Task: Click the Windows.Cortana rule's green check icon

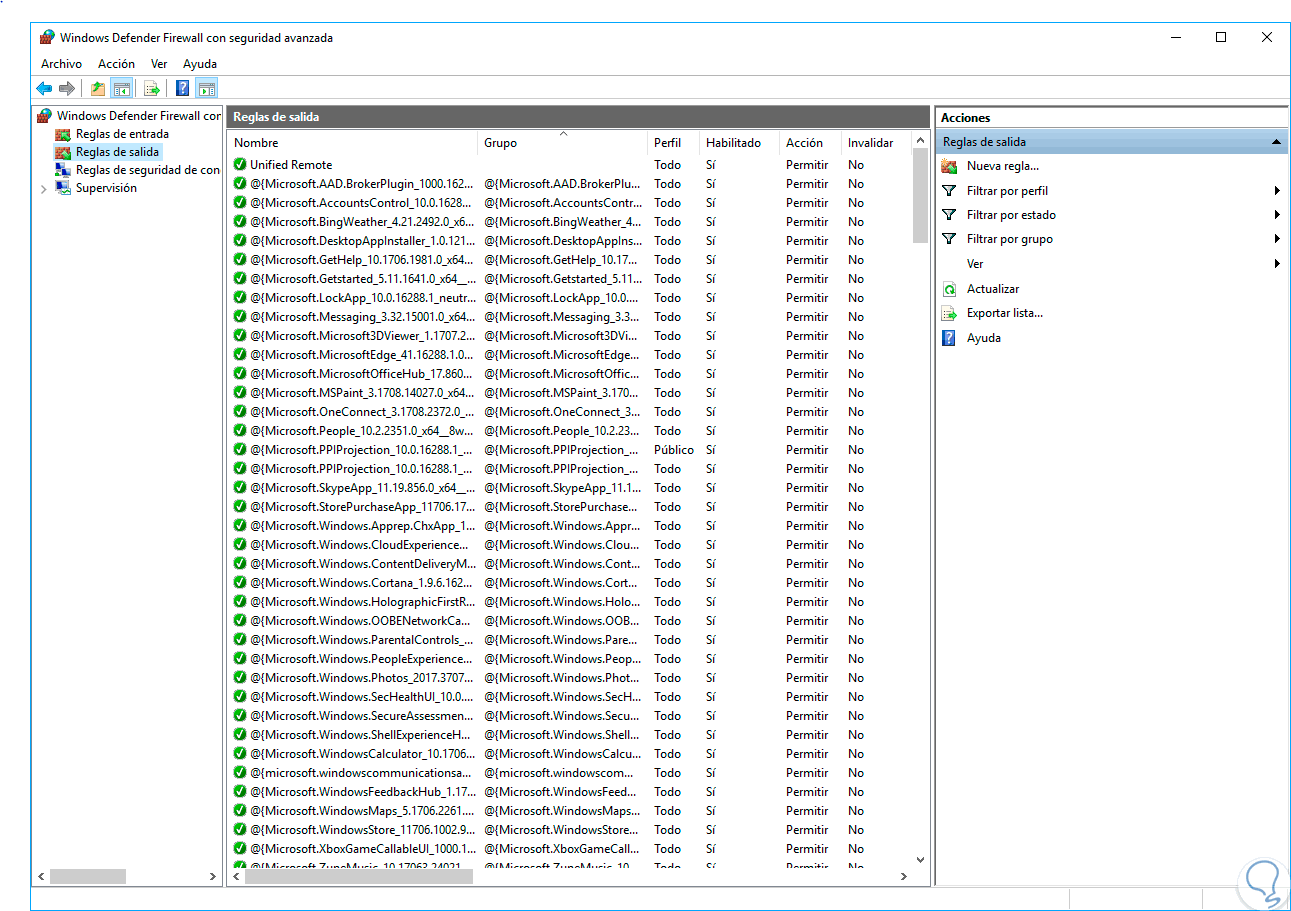Action: (x=240, y=582)
